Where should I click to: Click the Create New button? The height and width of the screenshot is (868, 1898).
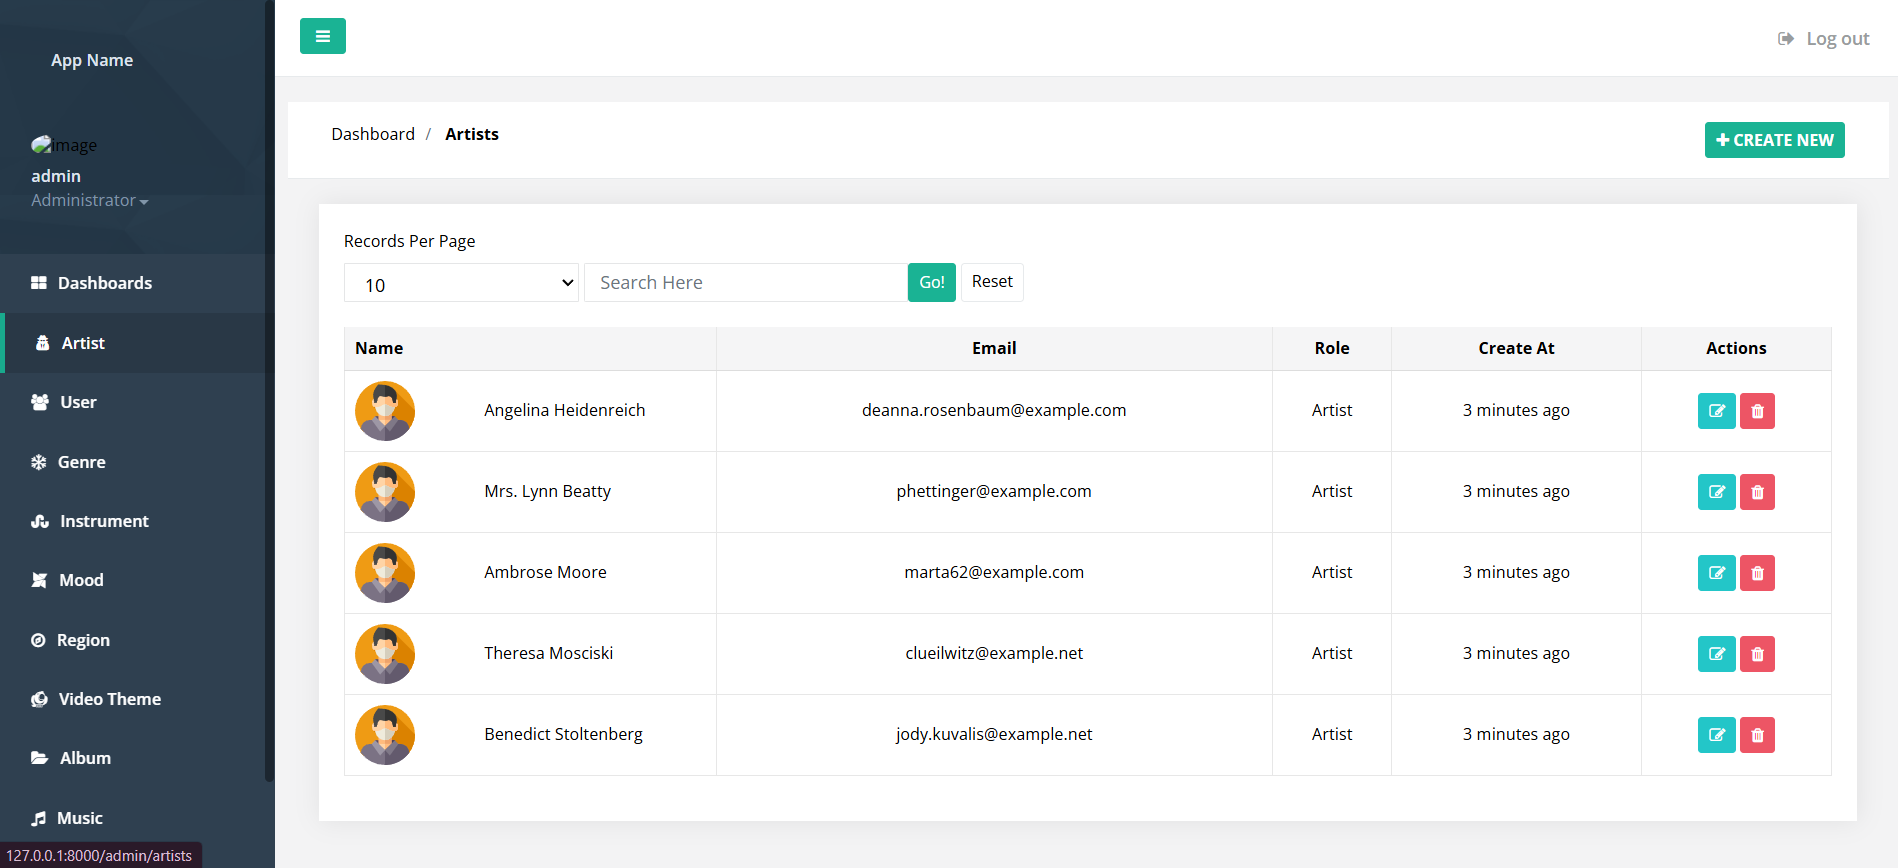click(1774, 140)
